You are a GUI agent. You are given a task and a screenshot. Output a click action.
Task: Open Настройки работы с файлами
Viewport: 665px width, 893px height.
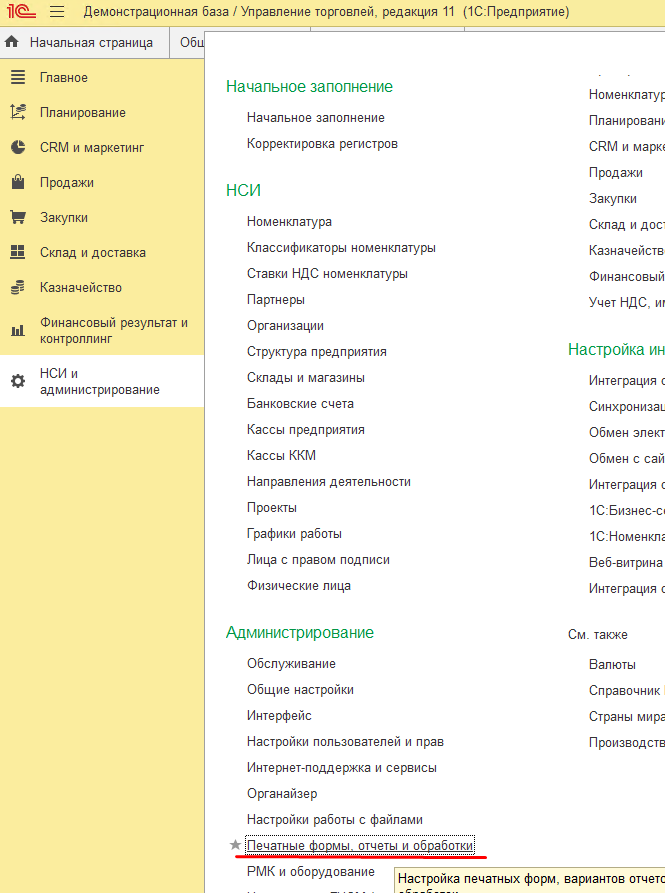click(x=335, y=820)
